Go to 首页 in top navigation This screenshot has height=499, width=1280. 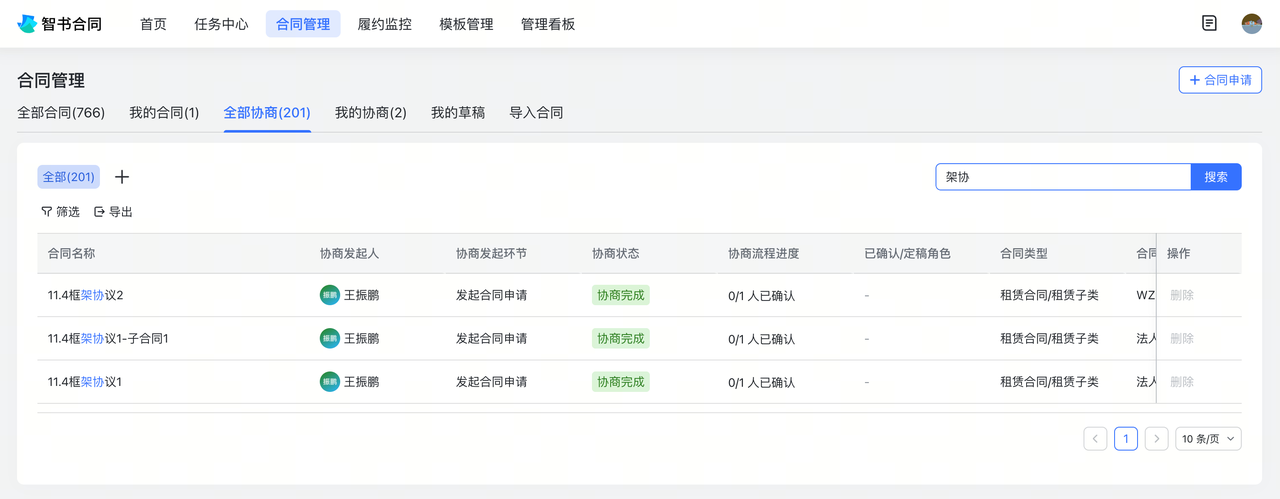[153, 24]
